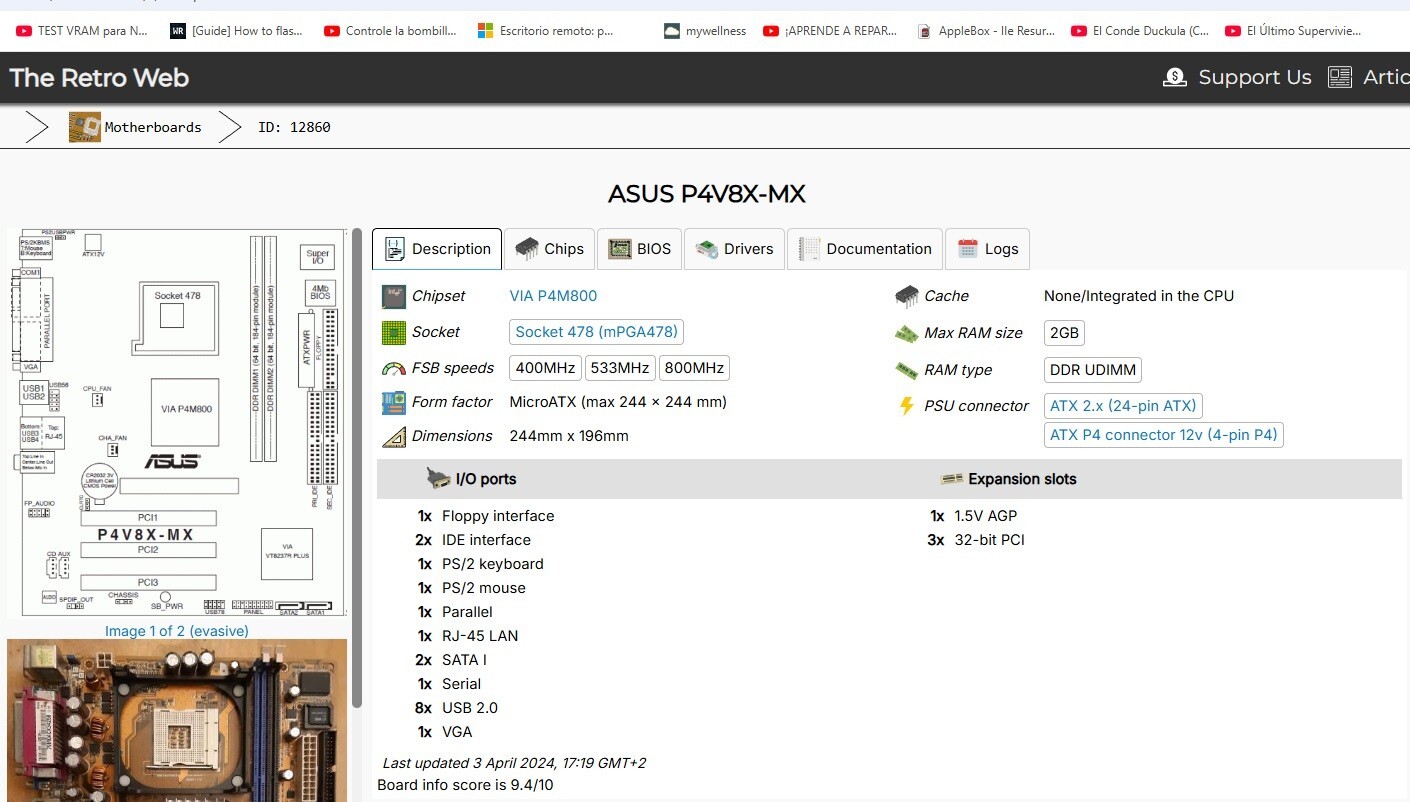Click the Cache chip icon
1410x802 pixels.
[907, 296]
